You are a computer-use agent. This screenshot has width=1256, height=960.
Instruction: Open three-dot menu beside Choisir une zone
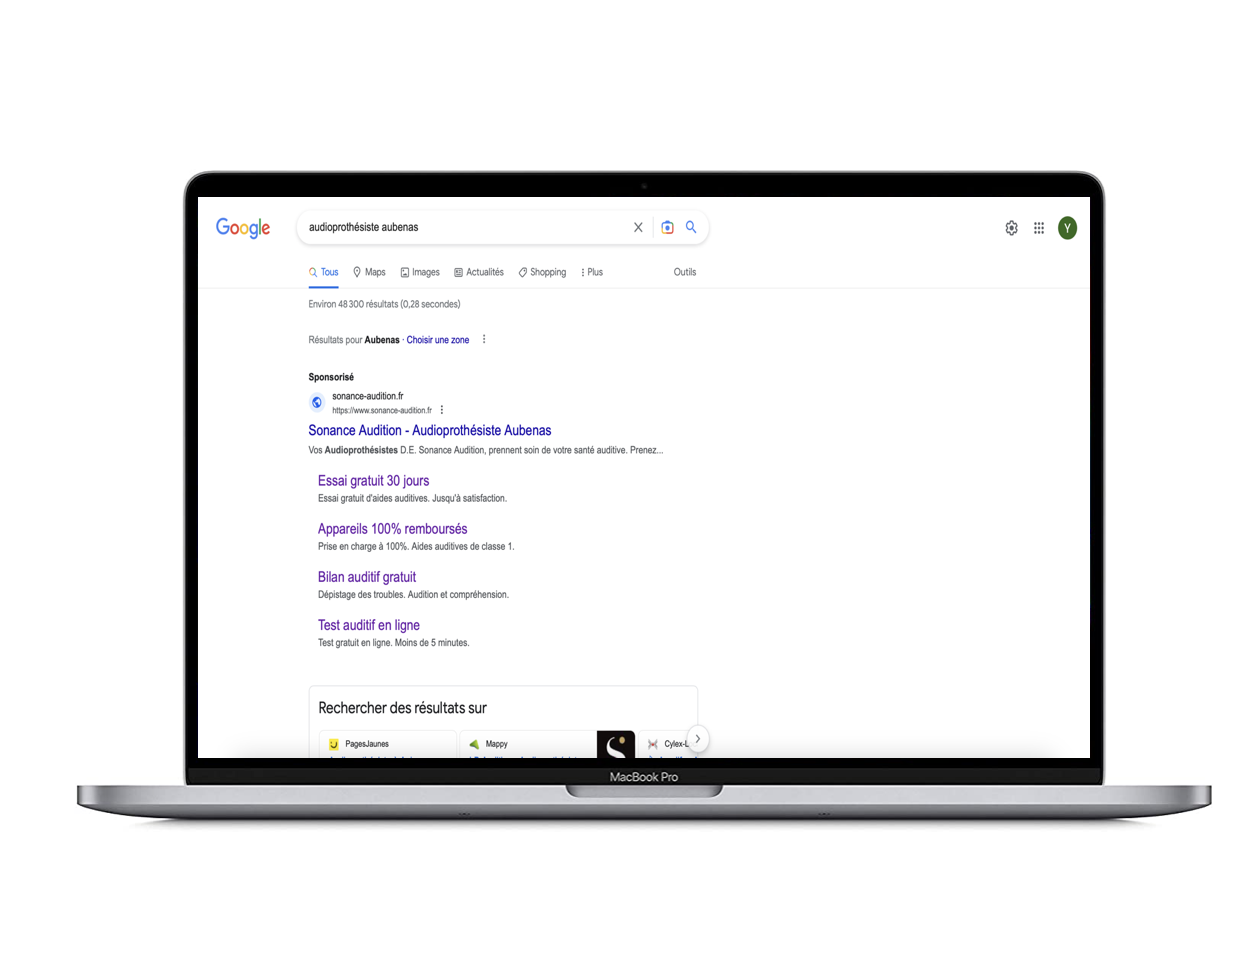[484, 339]
